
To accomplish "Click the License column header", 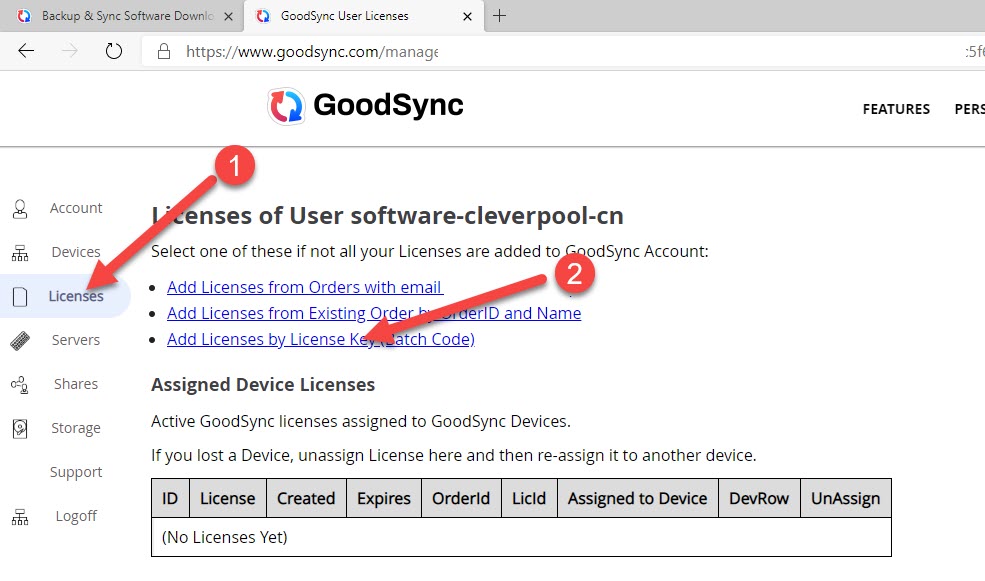I will pyautogui.click(x=227, y=498).
